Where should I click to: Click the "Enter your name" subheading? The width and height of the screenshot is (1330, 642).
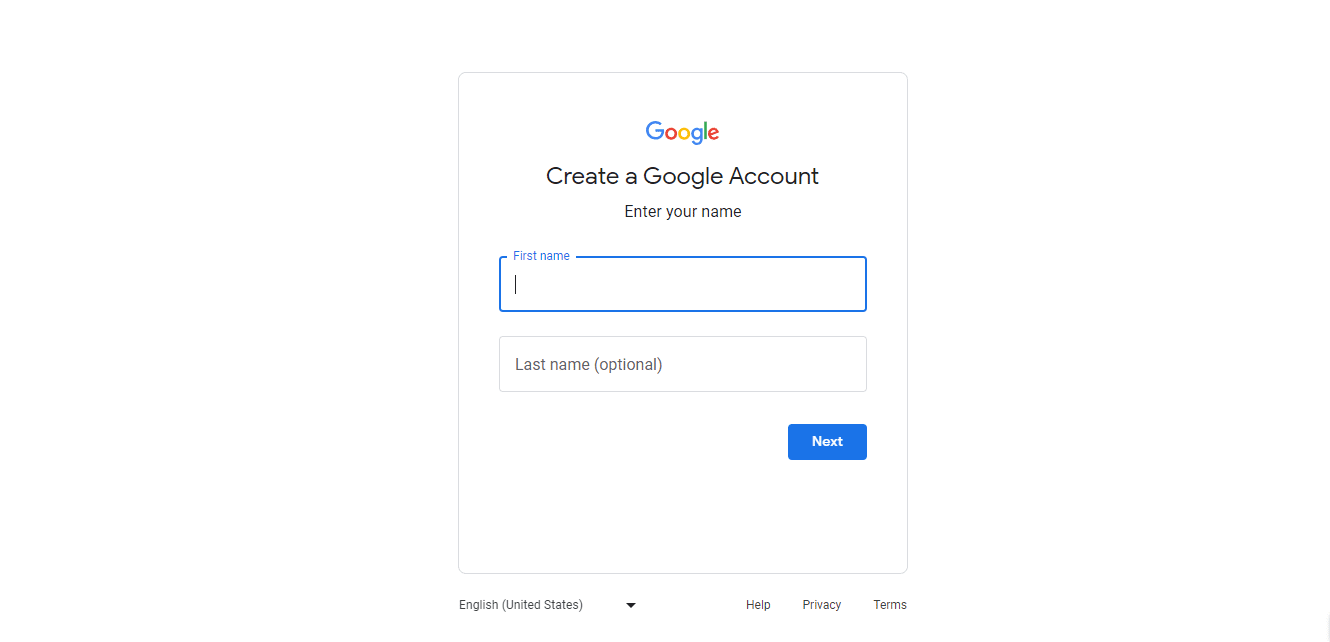point(682,212)
